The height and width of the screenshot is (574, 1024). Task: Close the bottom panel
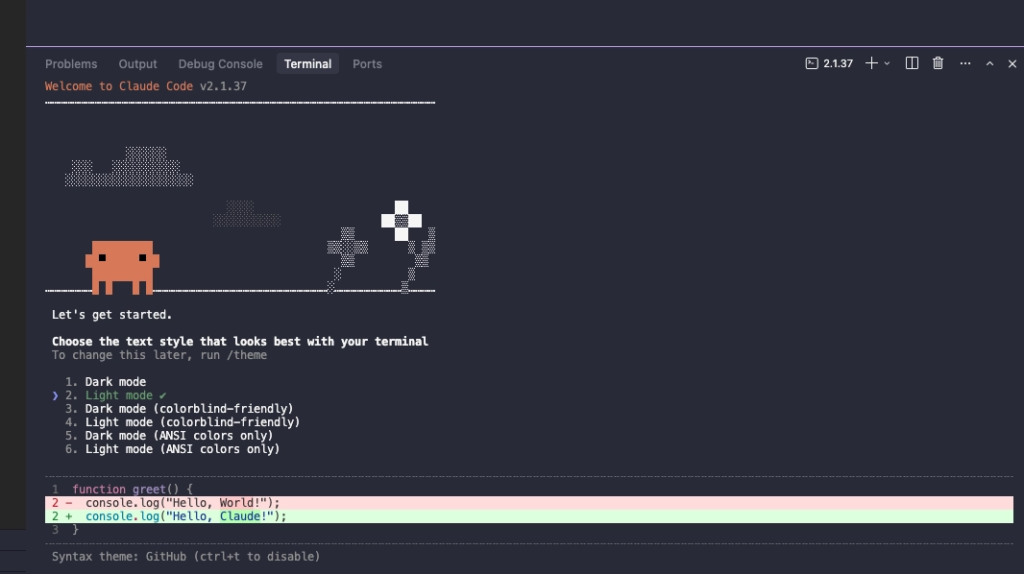pos(1012,63)
